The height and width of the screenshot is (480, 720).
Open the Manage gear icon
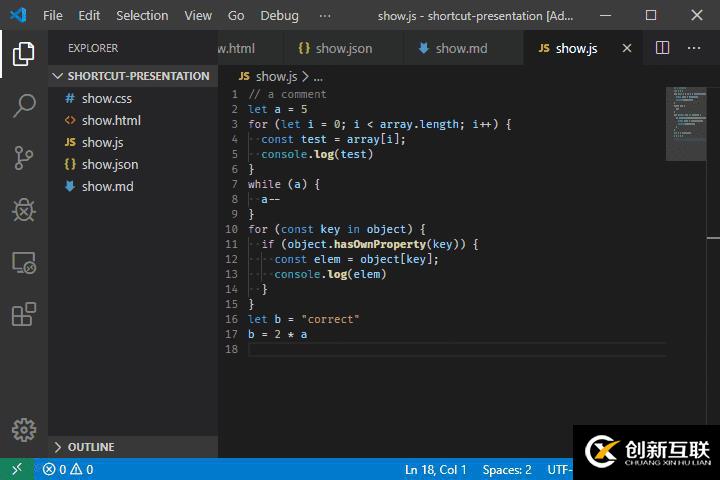pos(23,430)
